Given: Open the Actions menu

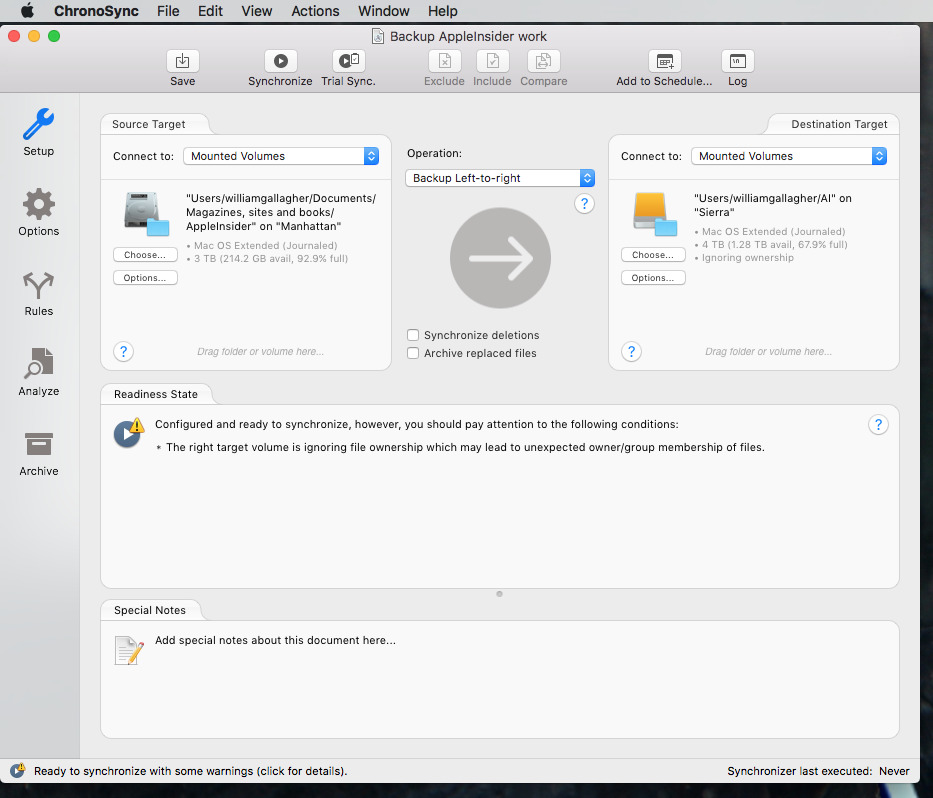Looking at the screenshot, I should tap(315, 11).
